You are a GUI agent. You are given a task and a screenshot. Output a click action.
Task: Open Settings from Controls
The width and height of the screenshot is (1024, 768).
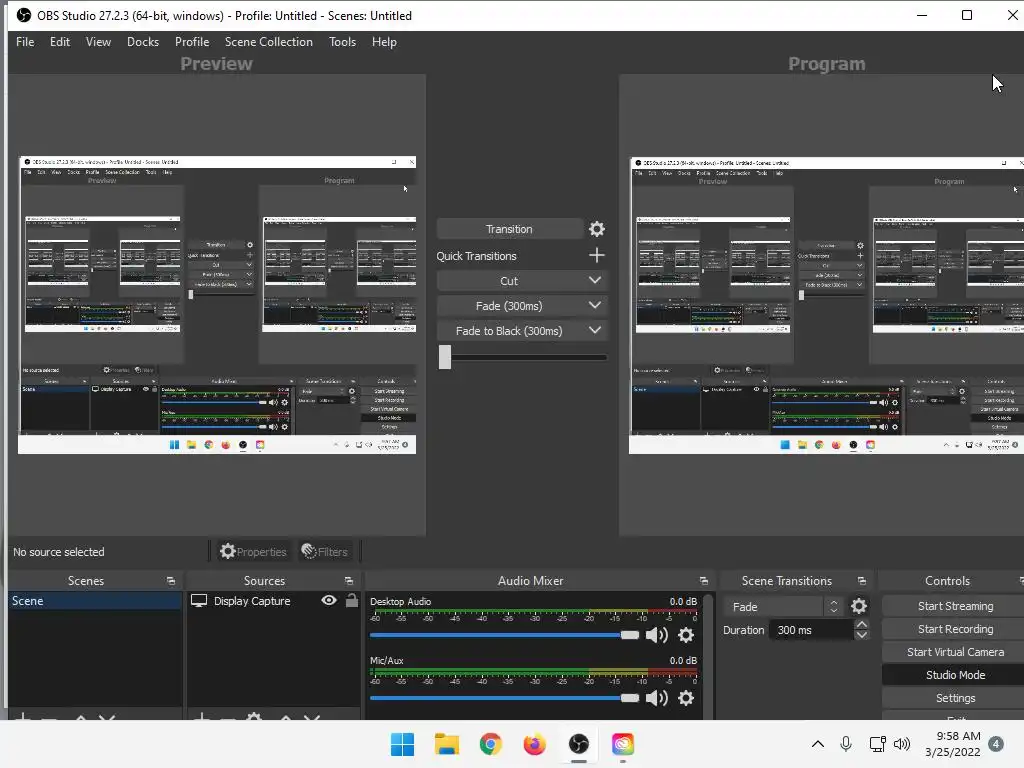[955, 698]
